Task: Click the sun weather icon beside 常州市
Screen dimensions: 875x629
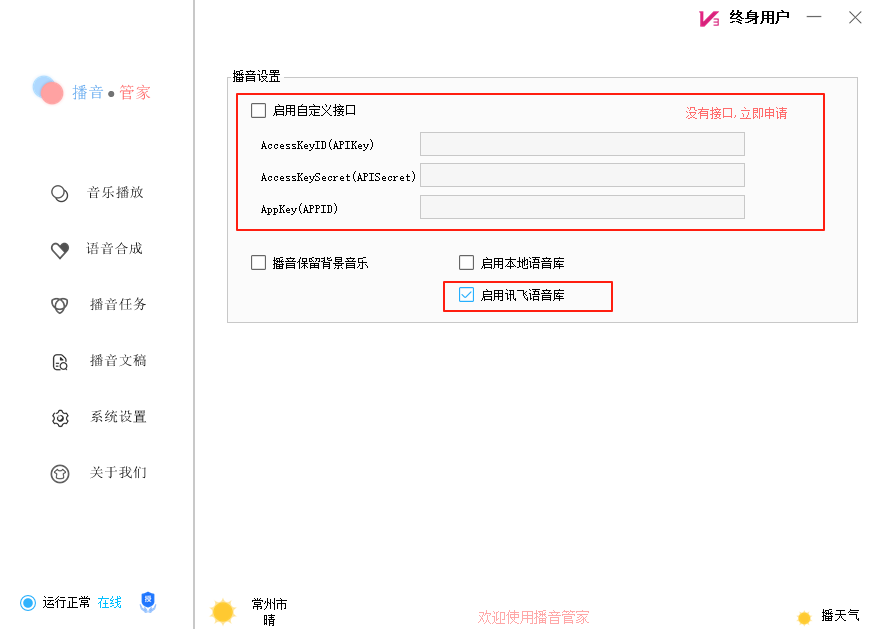Action: [223, 611]
